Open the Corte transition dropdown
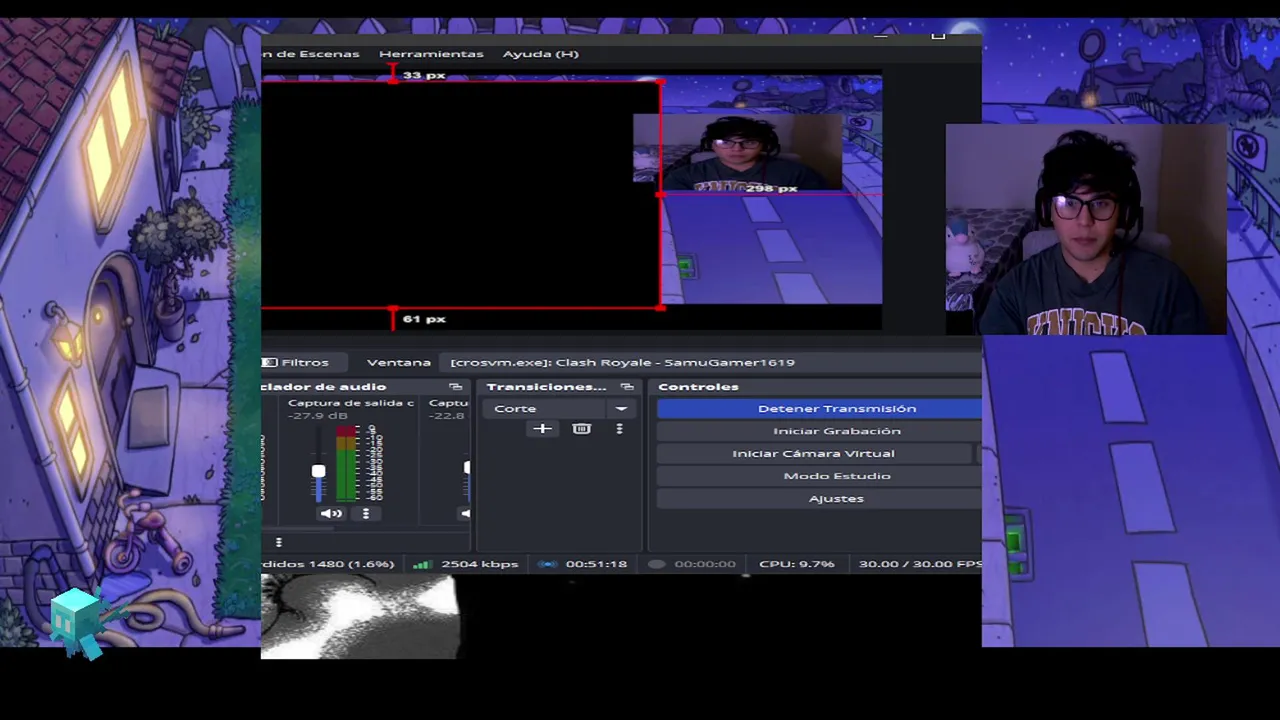This screenshot has width=1280, height=720. coord(560,408)
